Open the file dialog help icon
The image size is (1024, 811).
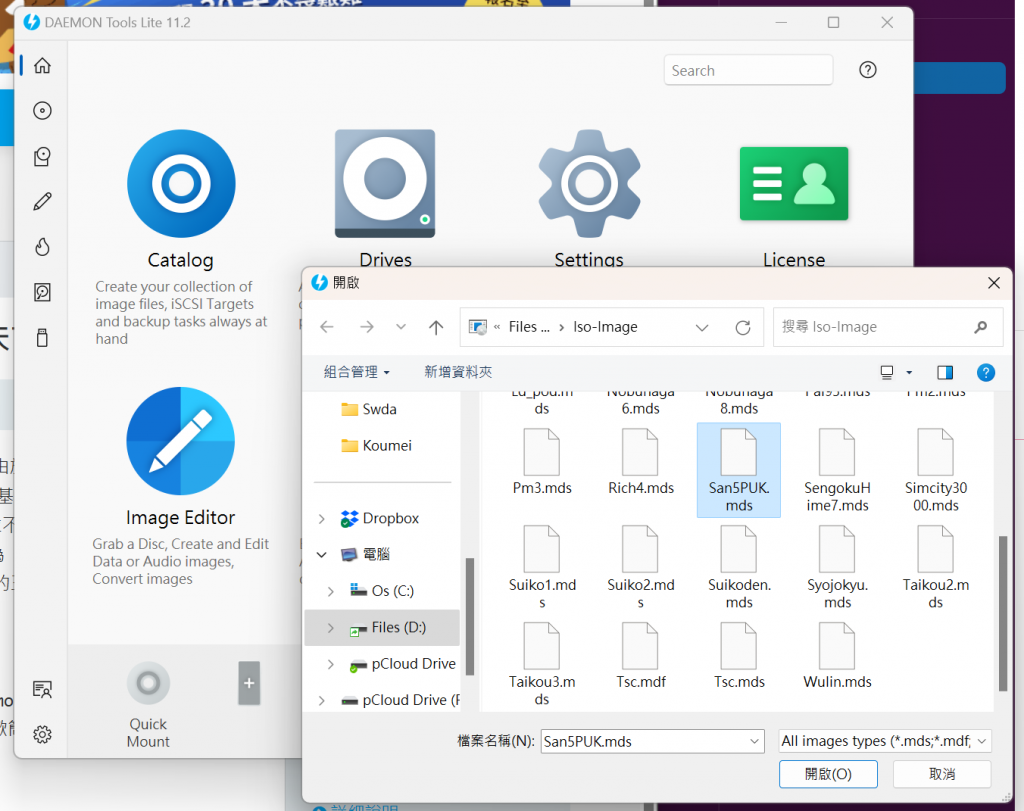tap(985, 372)
